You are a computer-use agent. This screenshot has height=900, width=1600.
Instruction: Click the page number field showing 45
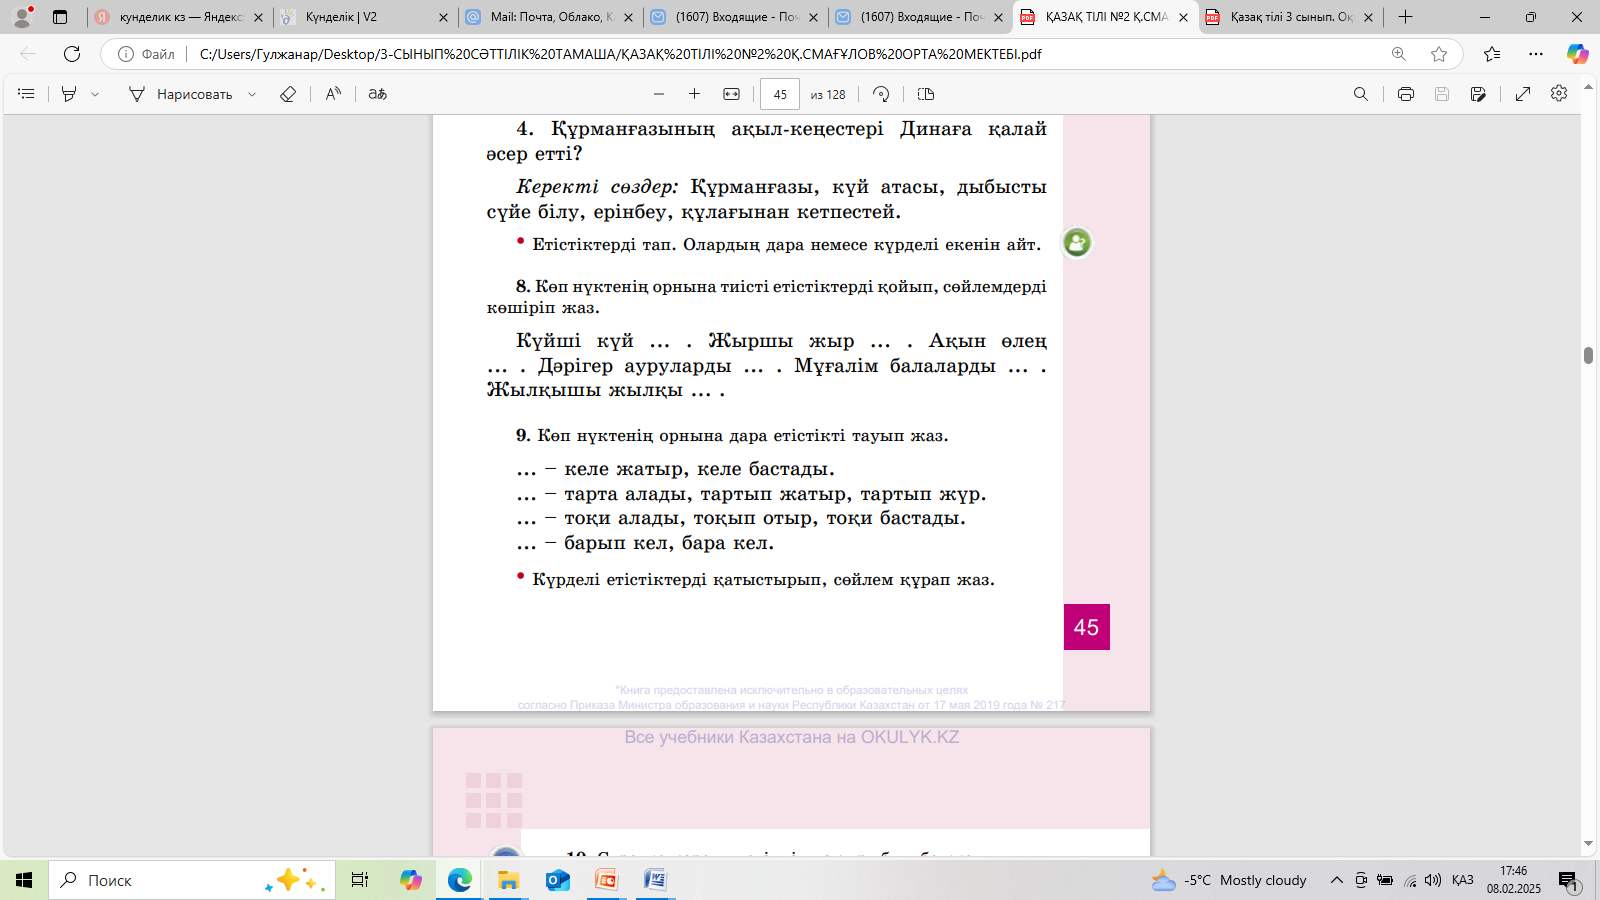coord(780,94)
